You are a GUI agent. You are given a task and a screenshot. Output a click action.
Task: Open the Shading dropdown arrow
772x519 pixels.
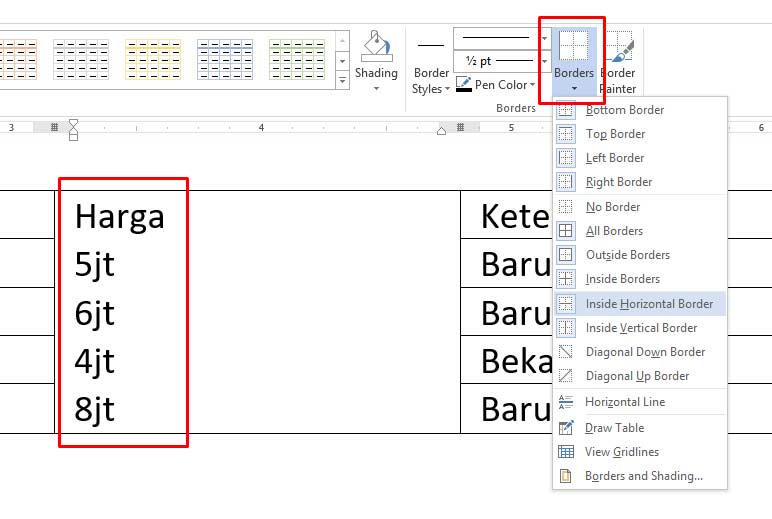pos(376,89)
